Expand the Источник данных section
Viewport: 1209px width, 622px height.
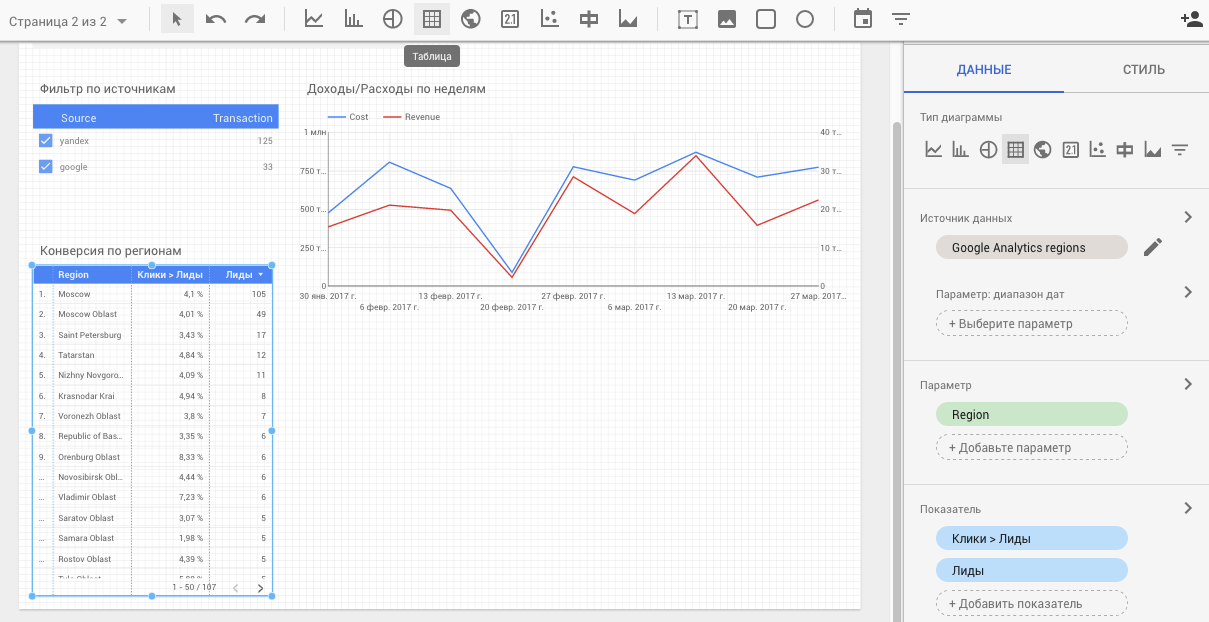click(1188, 217)
